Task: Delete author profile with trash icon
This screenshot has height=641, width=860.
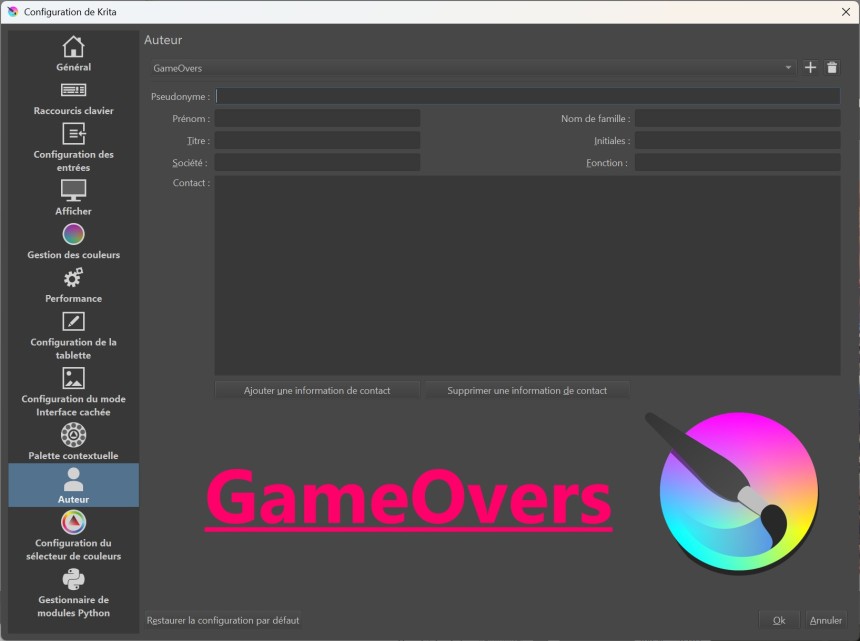Action: 832,68
